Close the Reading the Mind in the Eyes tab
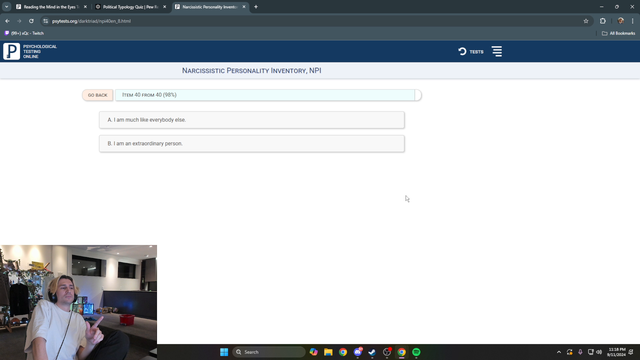640x360 pixels. 85,7
